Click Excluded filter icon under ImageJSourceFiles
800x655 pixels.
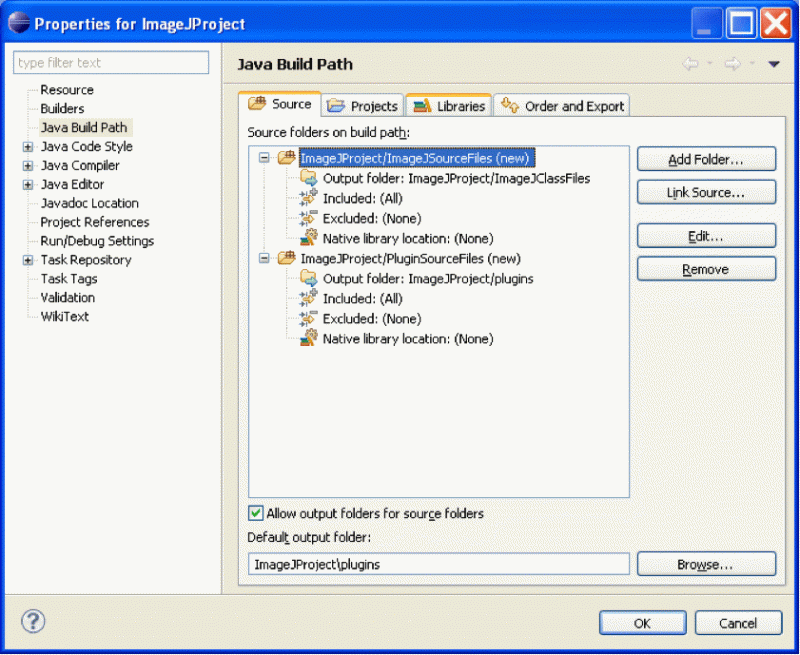click(309, 218)
